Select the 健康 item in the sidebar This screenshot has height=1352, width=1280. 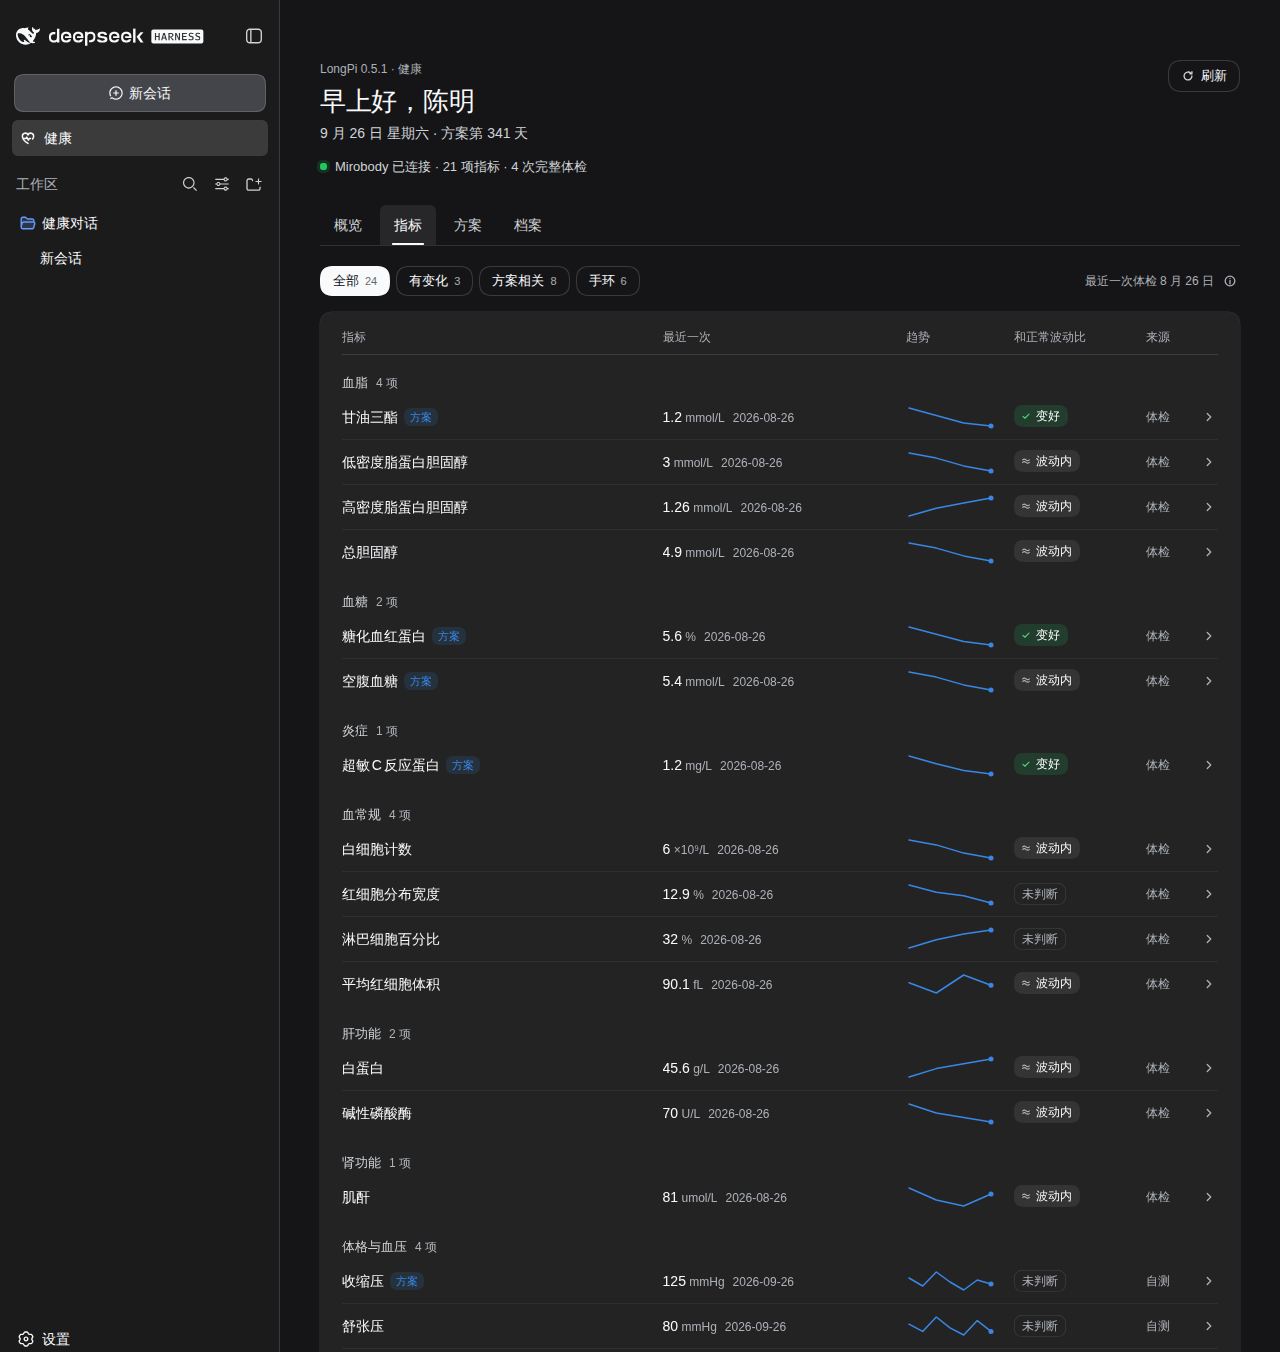(140, 138)
